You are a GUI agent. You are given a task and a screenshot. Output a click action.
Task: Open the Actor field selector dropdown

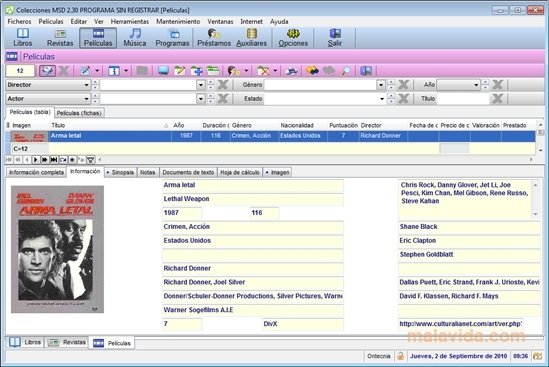point(86,99)
